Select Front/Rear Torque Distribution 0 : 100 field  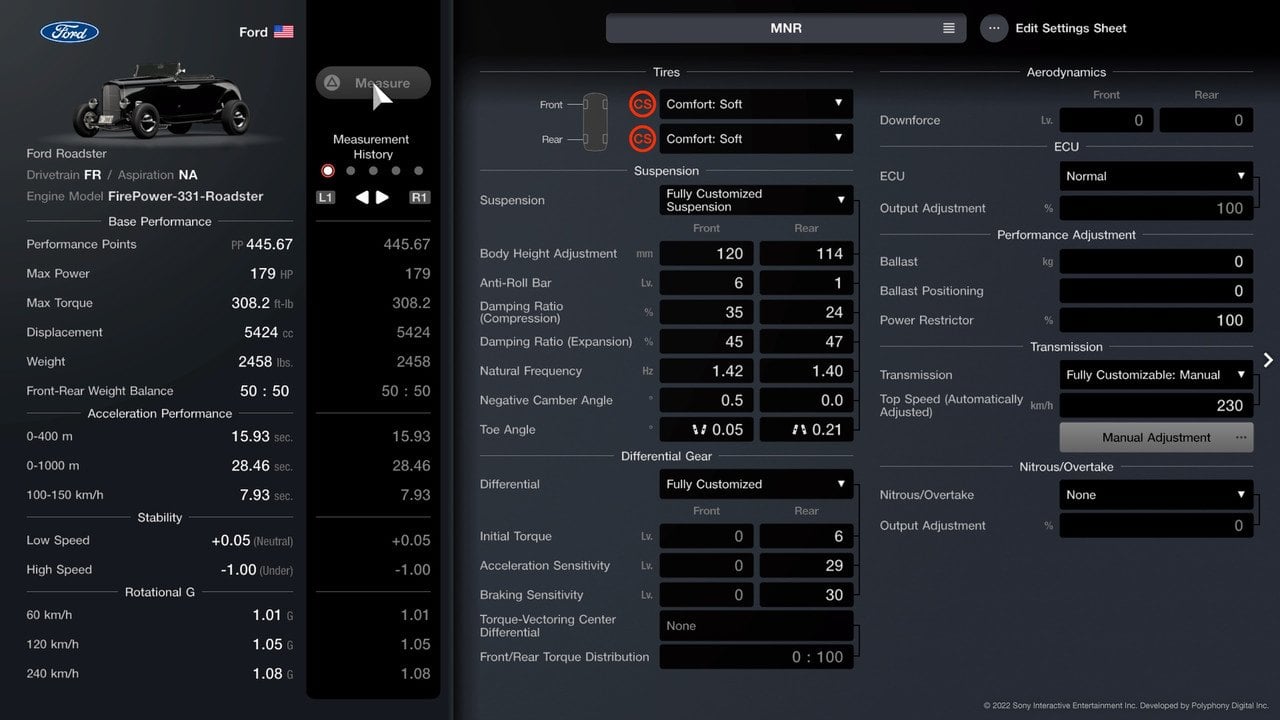756,657
